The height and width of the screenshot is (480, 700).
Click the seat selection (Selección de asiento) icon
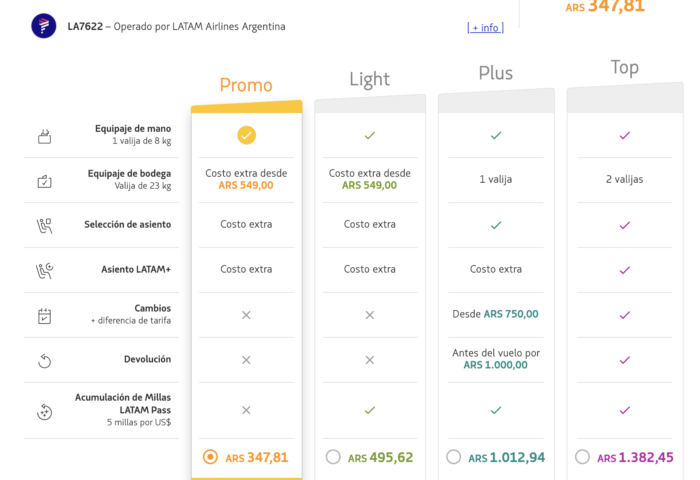44,226
